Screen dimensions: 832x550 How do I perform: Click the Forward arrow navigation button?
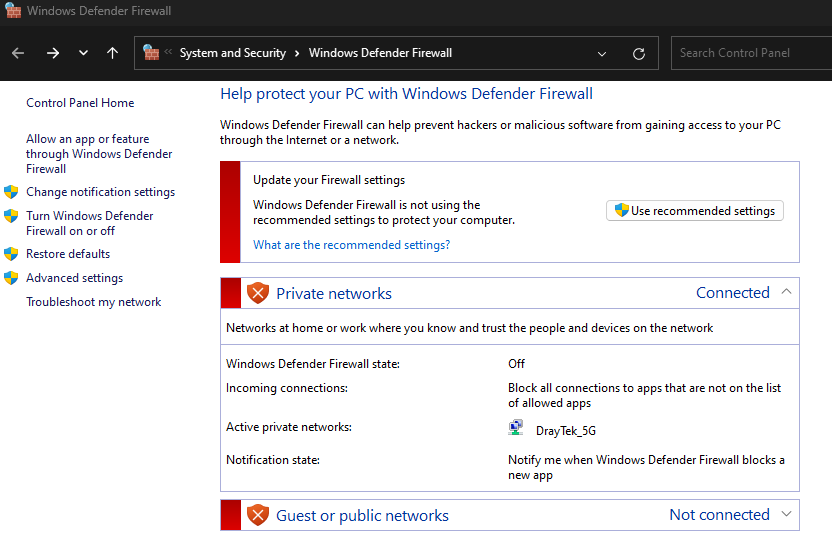pyautogui.click(x=53, y=53)
